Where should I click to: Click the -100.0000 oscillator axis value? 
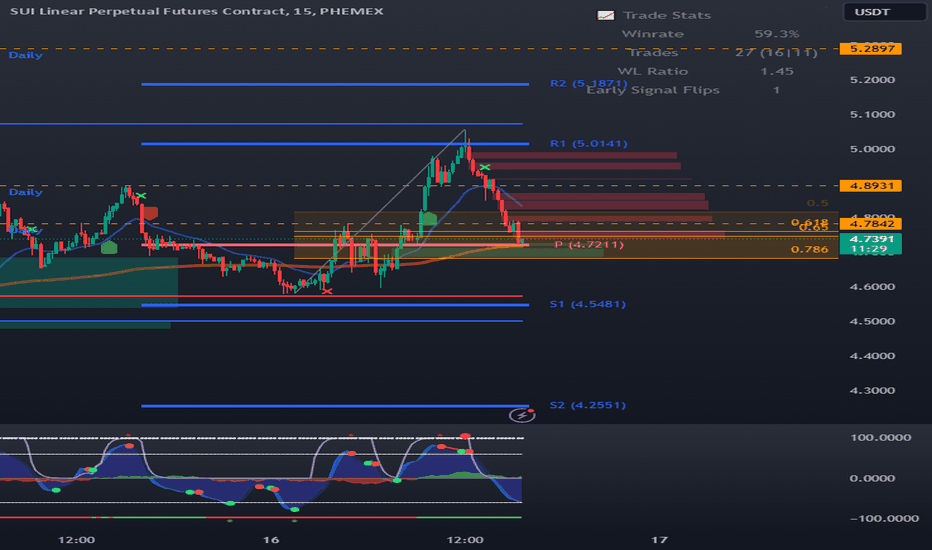(884, 518)
